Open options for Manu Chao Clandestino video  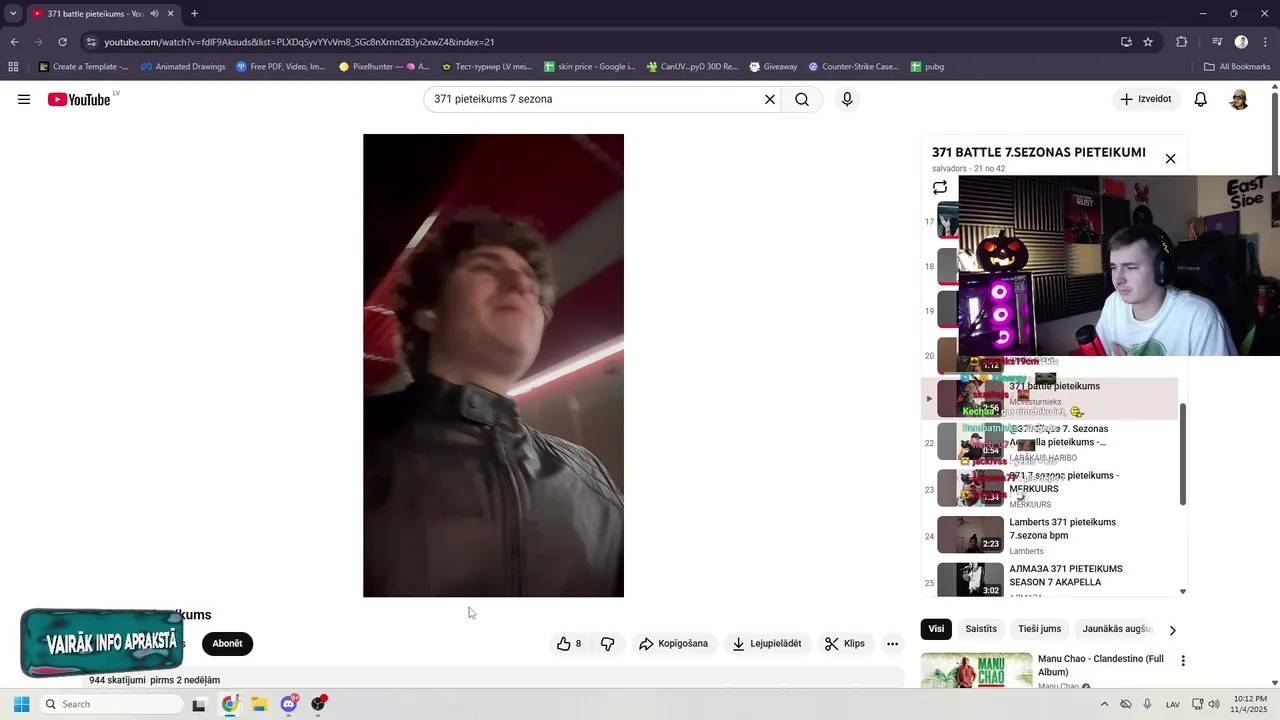(1183, 661)
